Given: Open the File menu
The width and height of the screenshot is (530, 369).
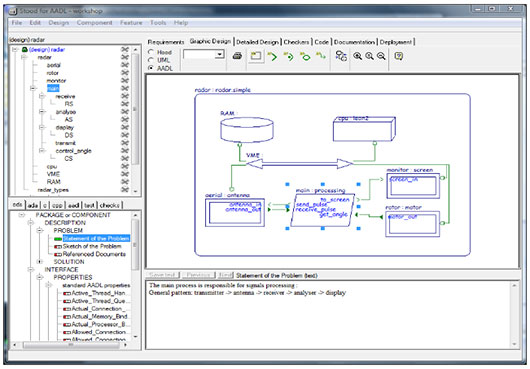Looking at the screenshot, I should pos(17,23).
